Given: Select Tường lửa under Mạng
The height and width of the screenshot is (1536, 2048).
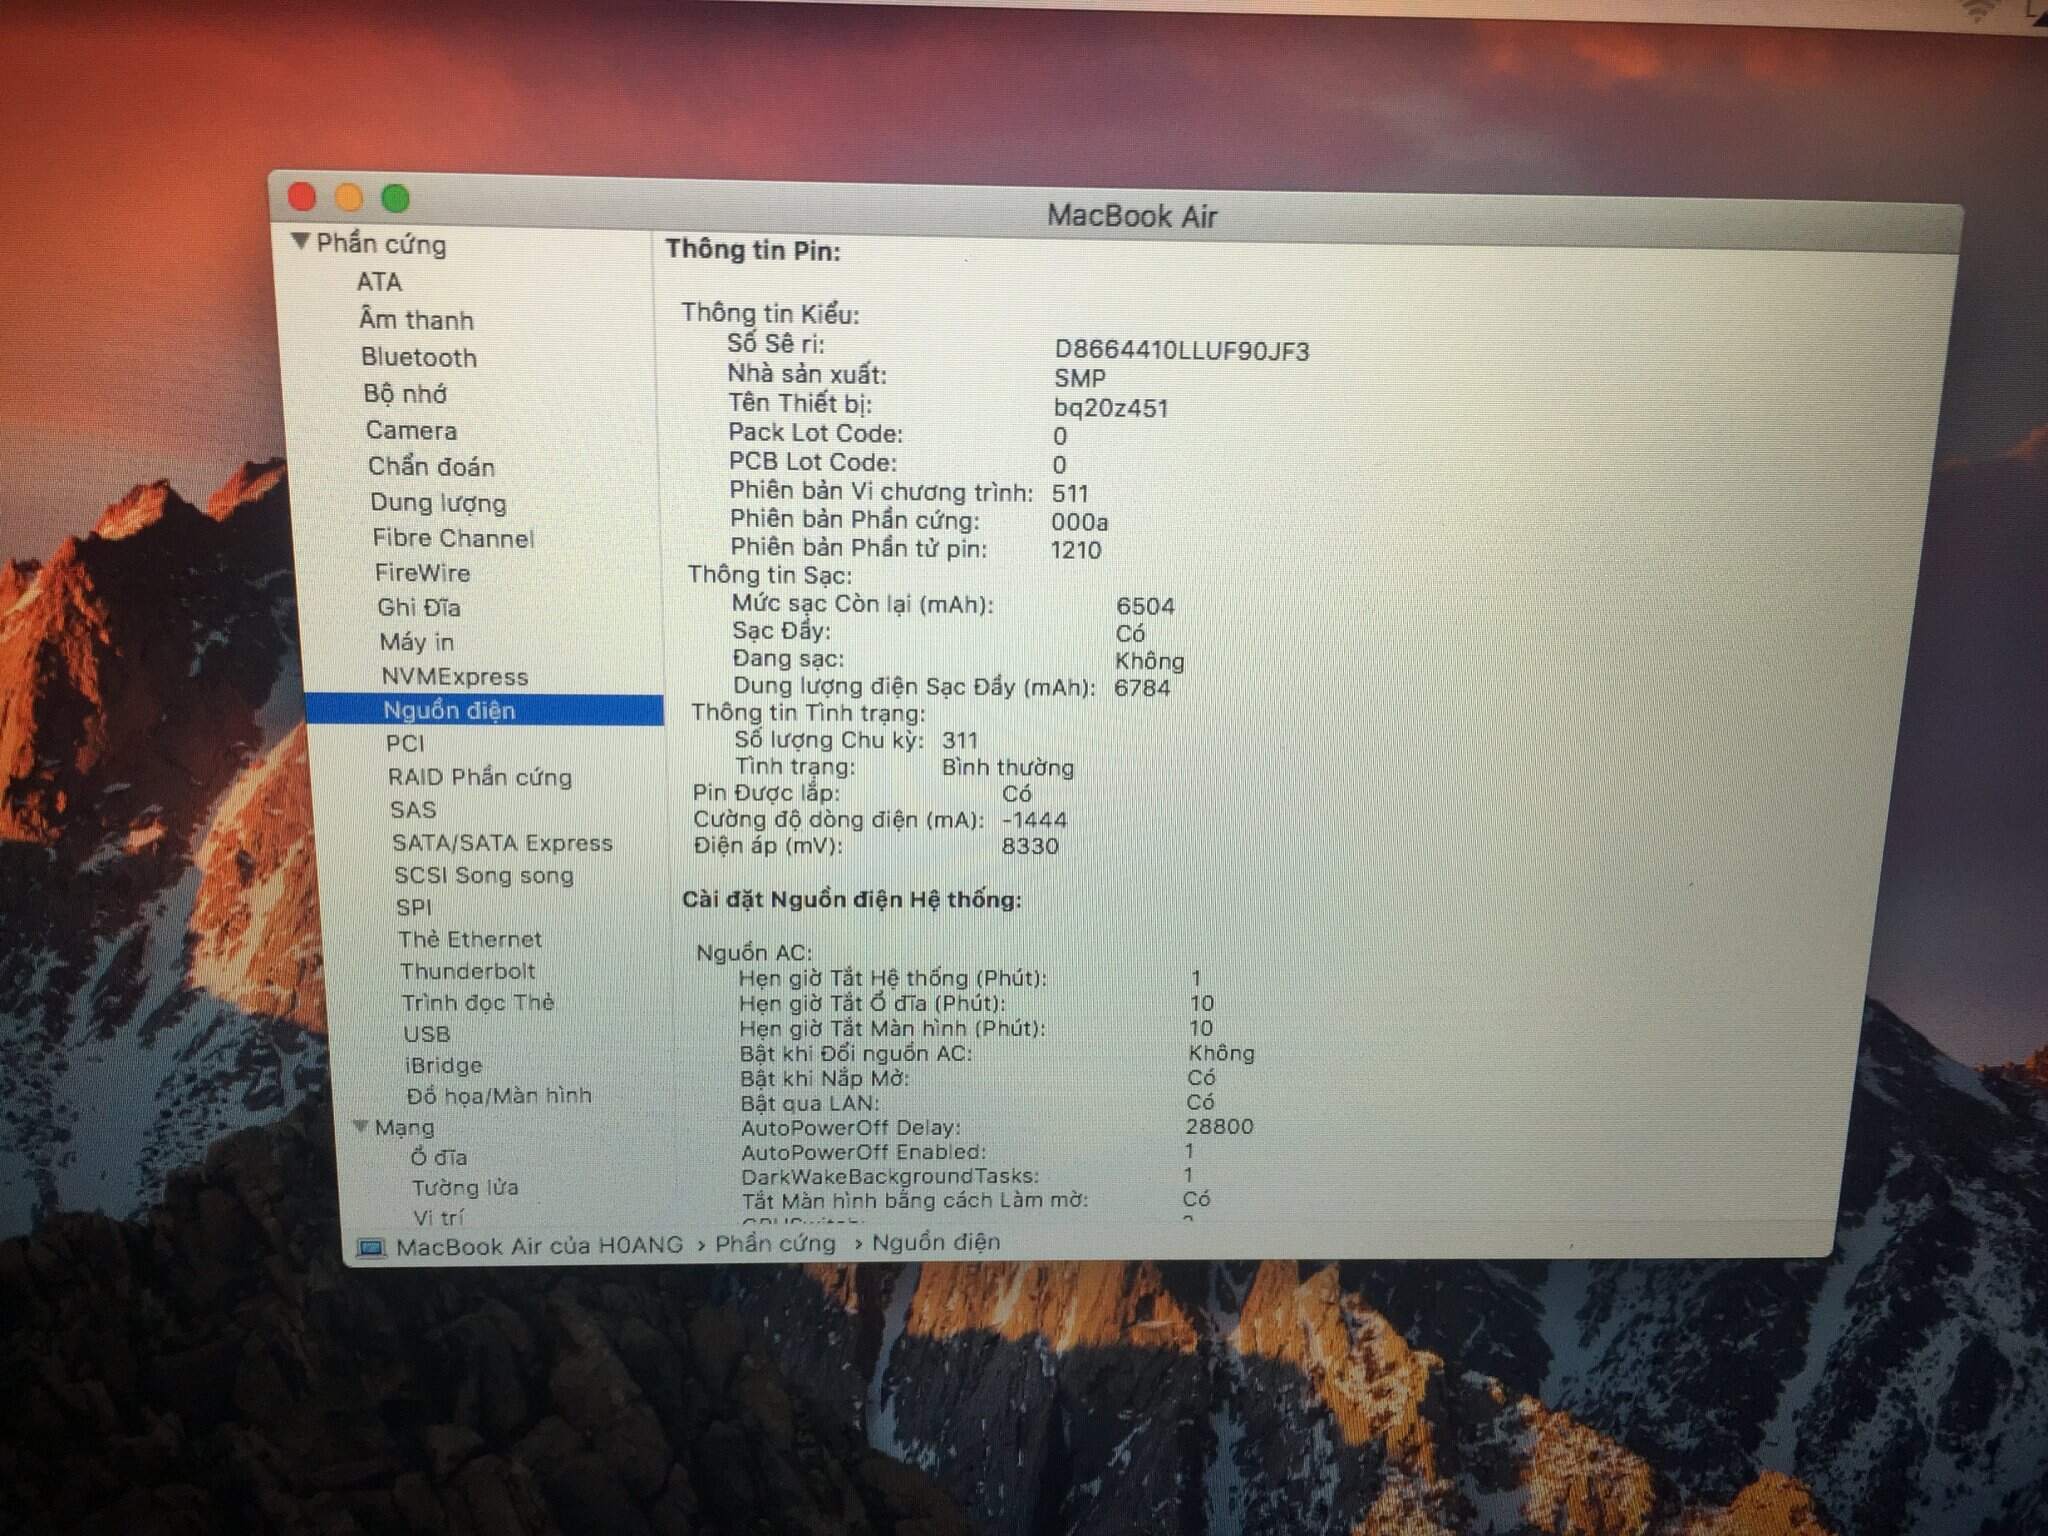Looking at the screenshot, I should [465, 1188].
